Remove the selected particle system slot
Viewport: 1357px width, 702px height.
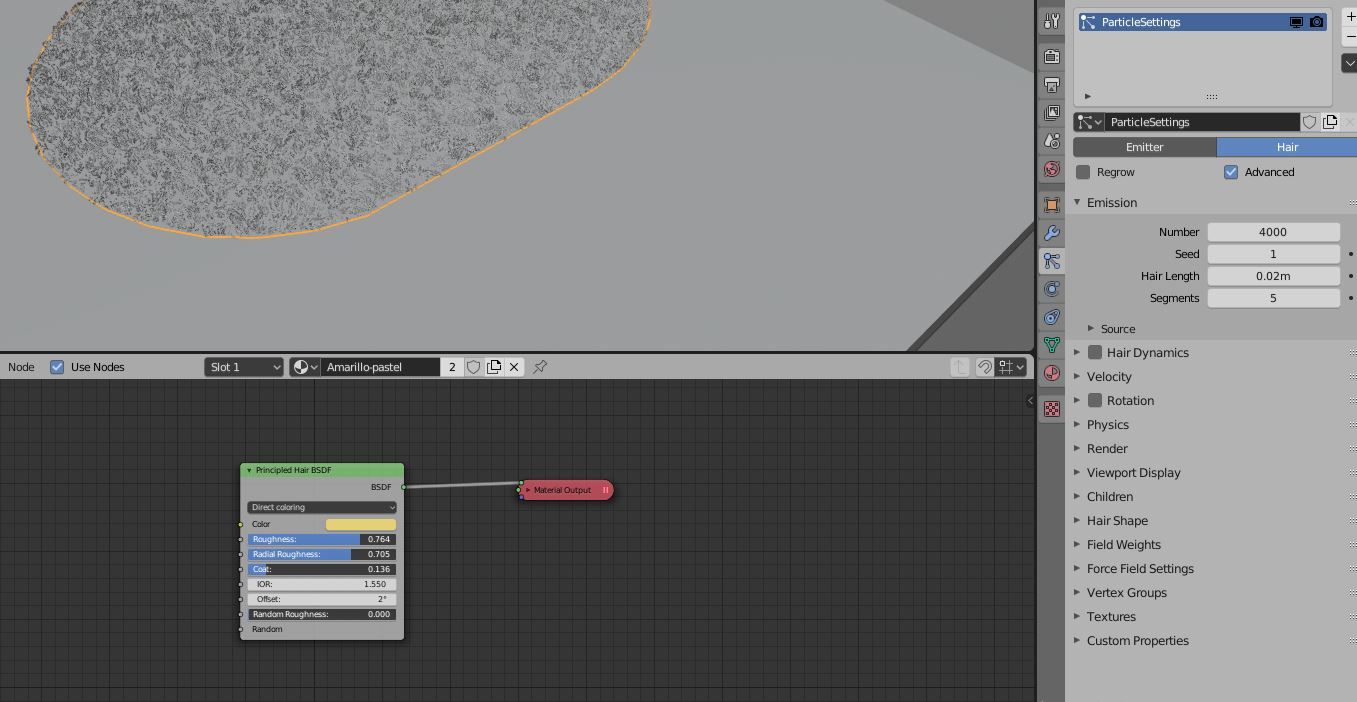(1350, 36)
